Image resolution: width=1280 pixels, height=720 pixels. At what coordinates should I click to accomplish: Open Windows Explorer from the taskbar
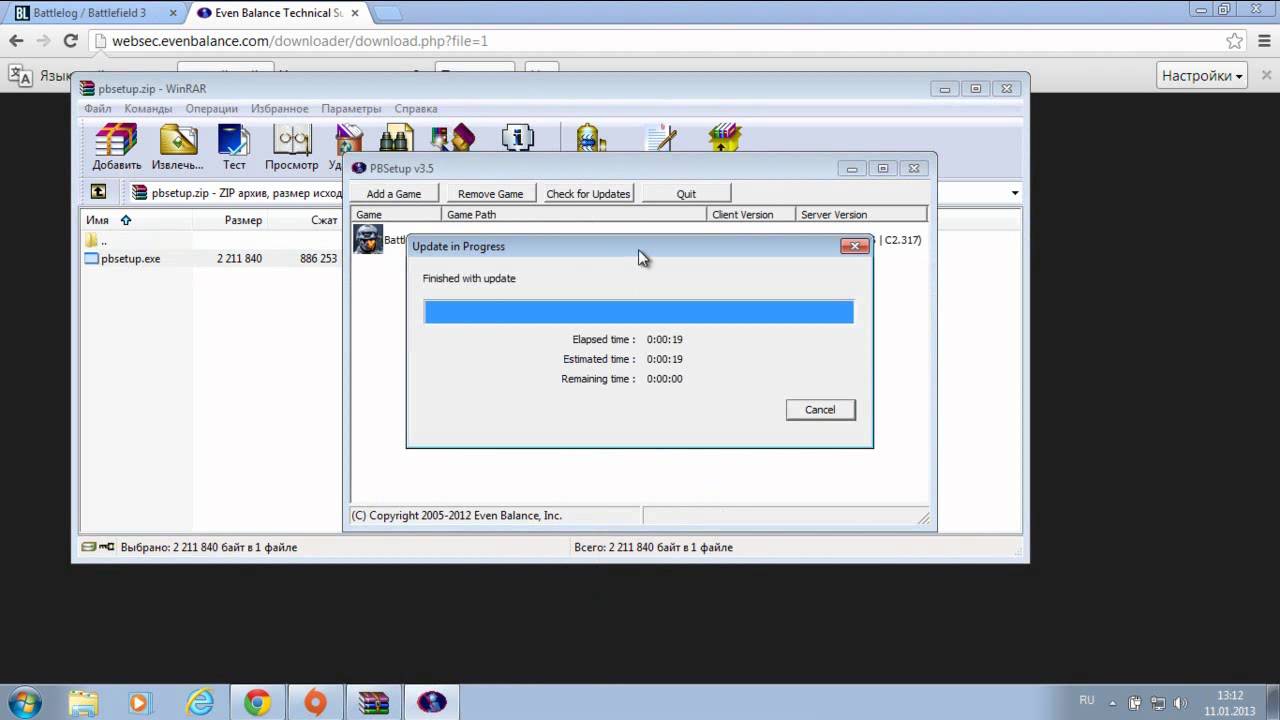(84, 702)
